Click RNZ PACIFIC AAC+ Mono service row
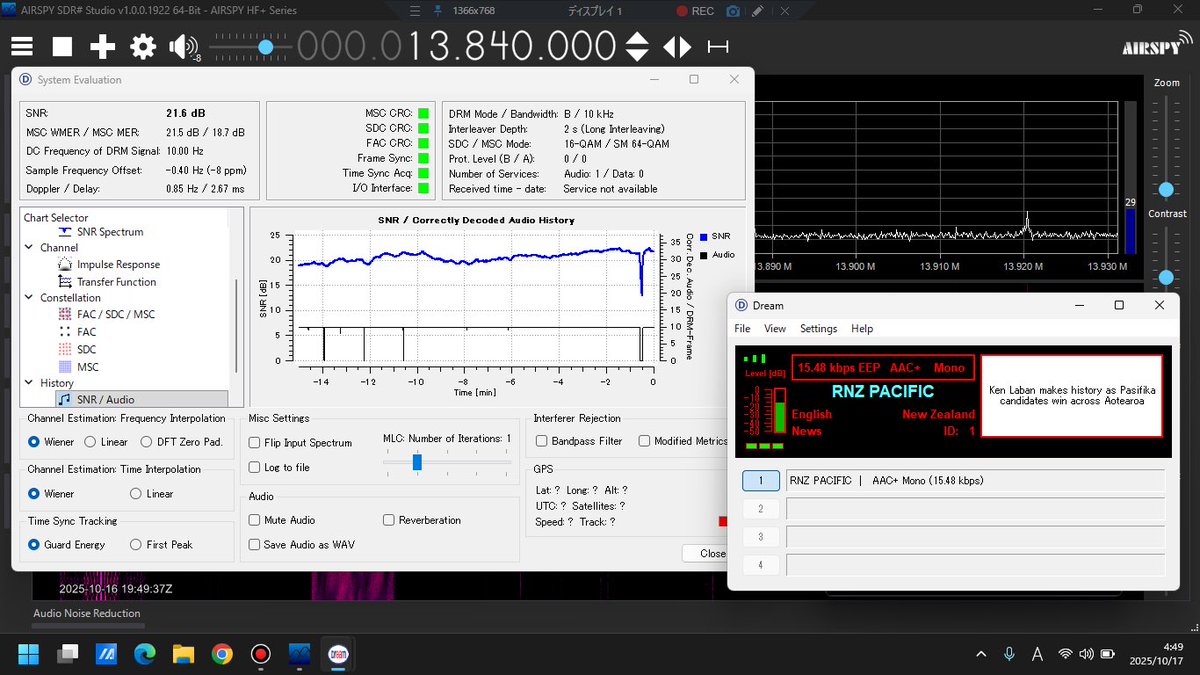 976,481
